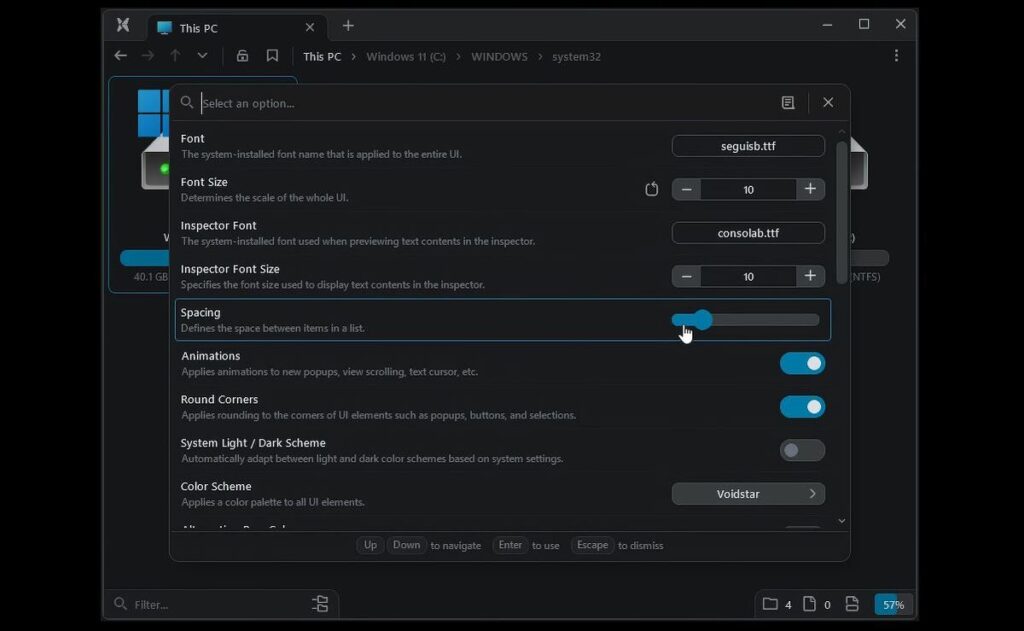This screenshot has height=631, width=1024.
Task: Open bookmarks via the bookmark icon
Action: [272, 56]
